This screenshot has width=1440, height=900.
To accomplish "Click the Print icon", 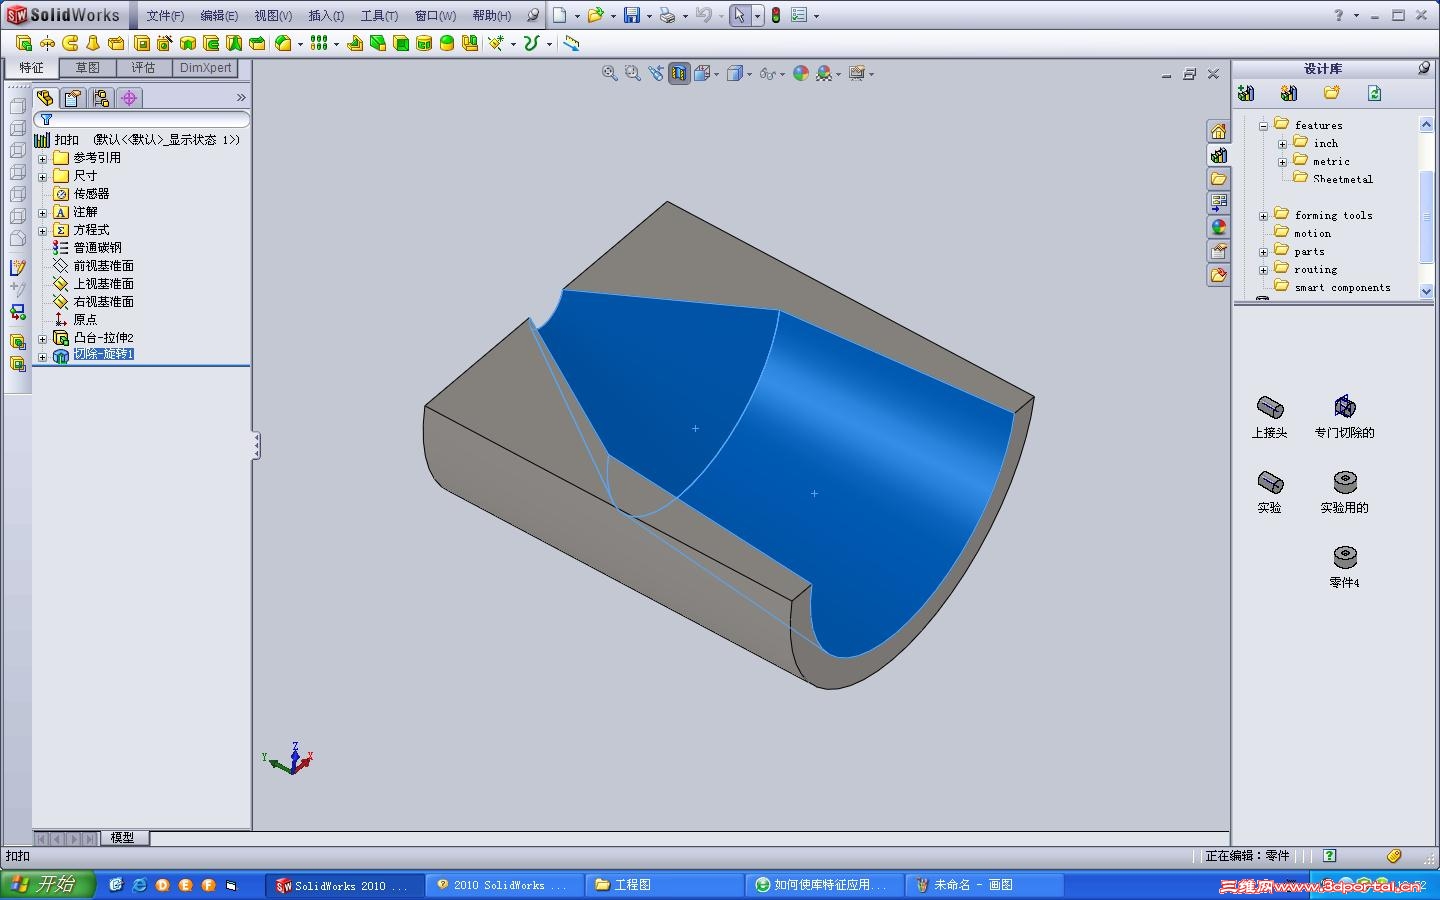I will (667, 15).
